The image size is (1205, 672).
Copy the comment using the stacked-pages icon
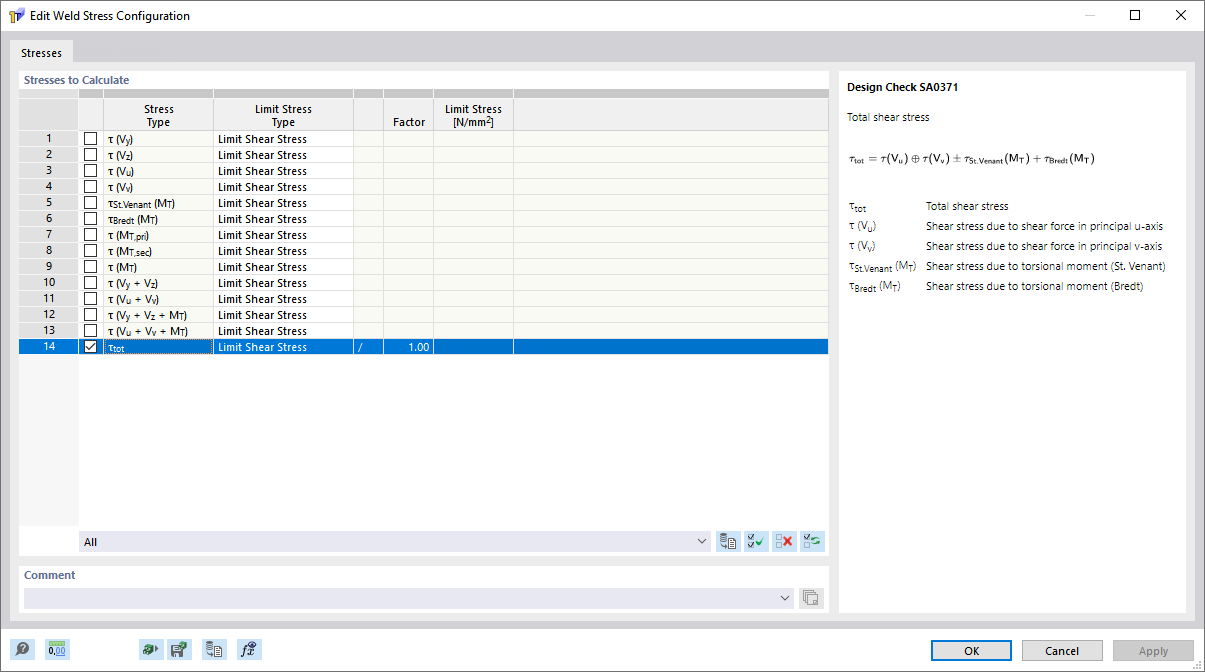tap(811, 597)
